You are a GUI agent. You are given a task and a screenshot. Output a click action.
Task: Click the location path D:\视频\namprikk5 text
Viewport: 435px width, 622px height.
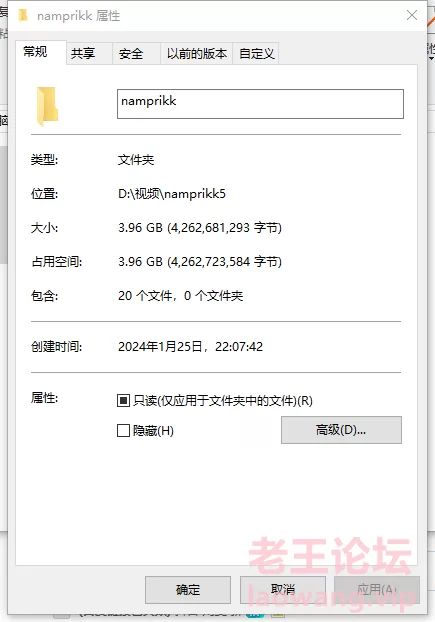tap(172, 194)
